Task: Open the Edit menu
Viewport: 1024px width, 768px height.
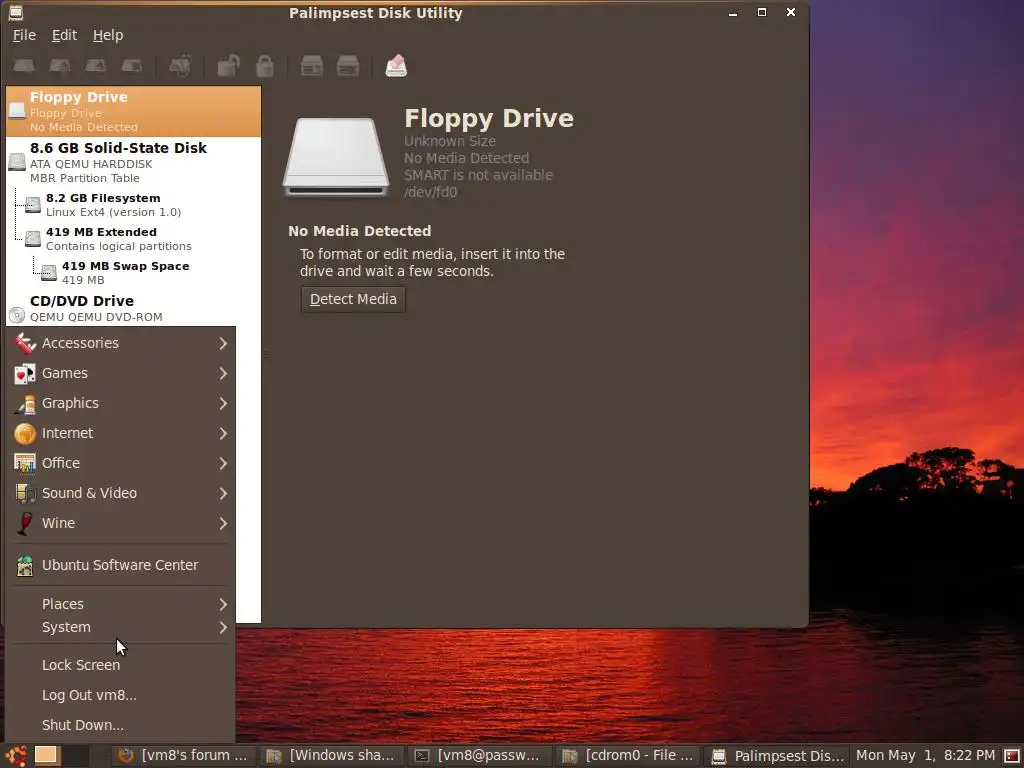Action: click(65, 35)
